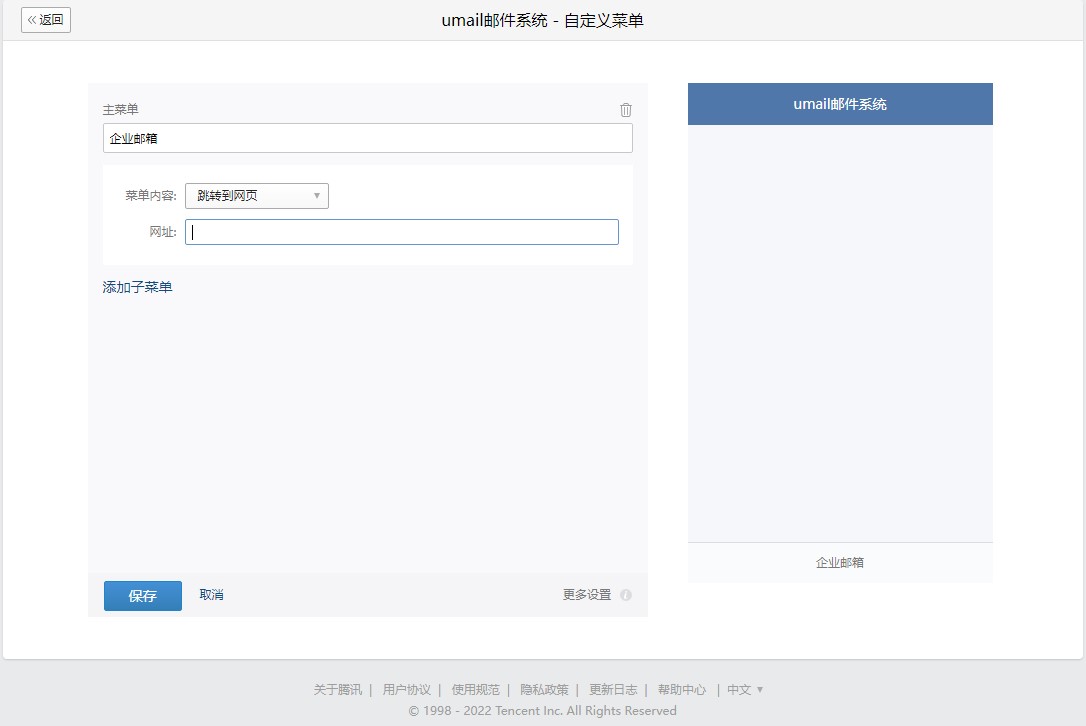The width and height of the screenshot is (1086, 726).
Task: Open the 菜单内容 dropdown showing 跳转到网页
Action: coord(257,196)
